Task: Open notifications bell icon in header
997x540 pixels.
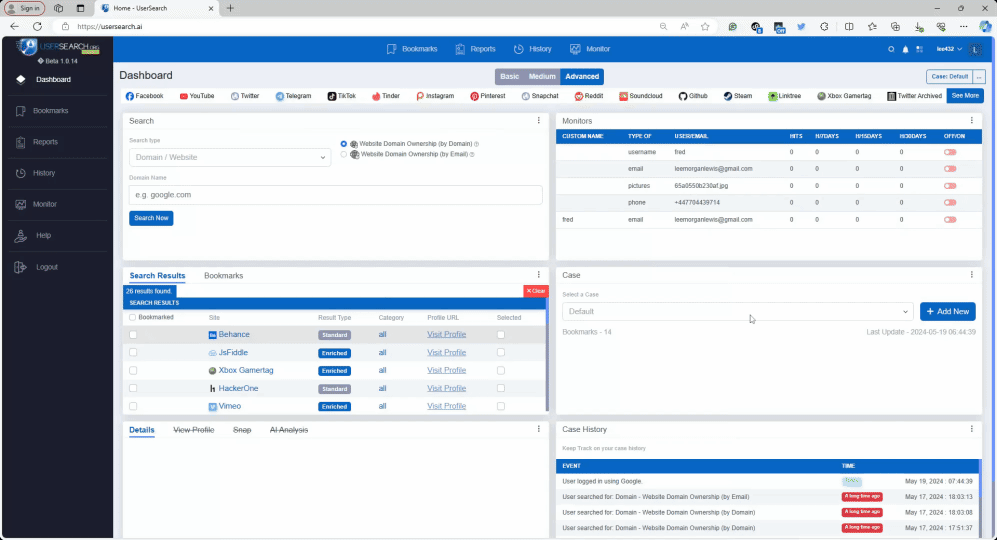Action: 905,49
